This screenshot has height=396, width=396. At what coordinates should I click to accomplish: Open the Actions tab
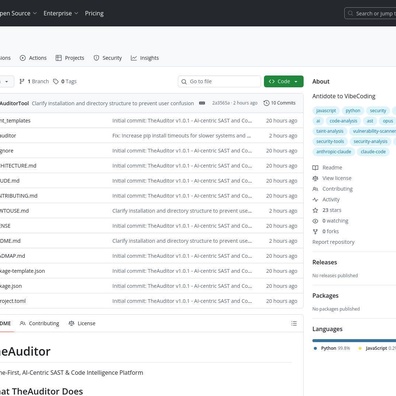tap(33, 58)
